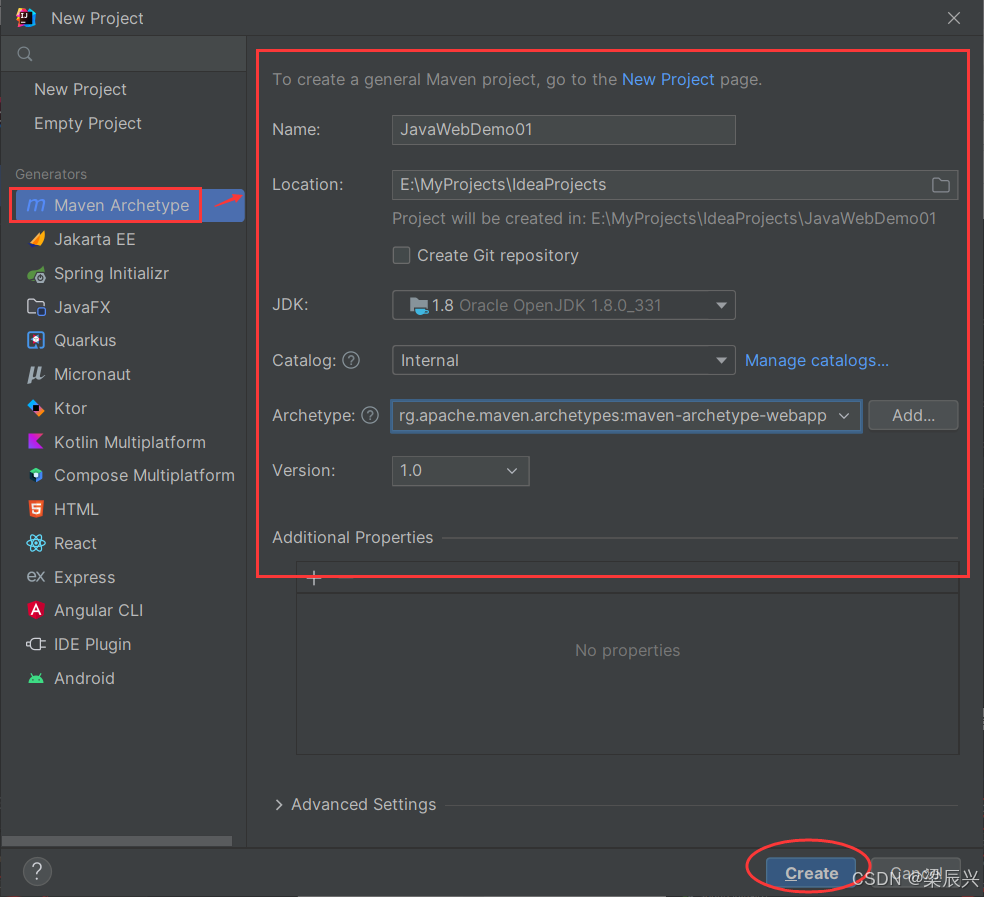Screen dimensions: 984x897
Task: Select JavaFX generator label
Action: (x=82, y=307)
